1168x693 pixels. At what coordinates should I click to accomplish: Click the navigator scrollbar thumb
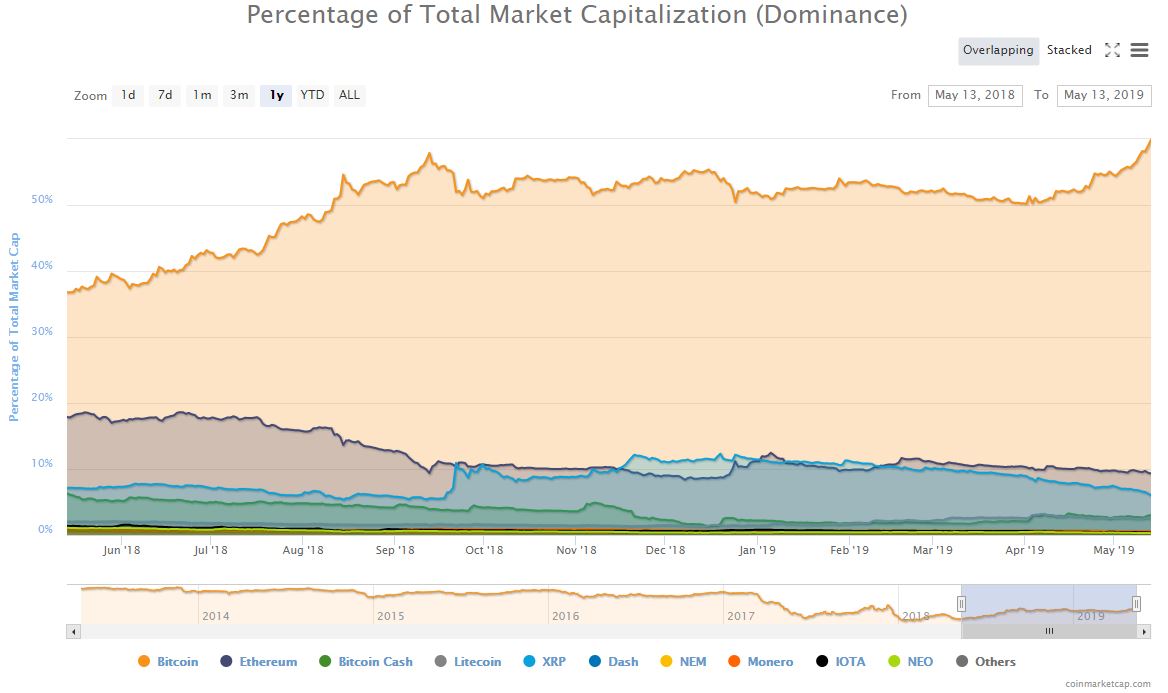click(1049, 631)
